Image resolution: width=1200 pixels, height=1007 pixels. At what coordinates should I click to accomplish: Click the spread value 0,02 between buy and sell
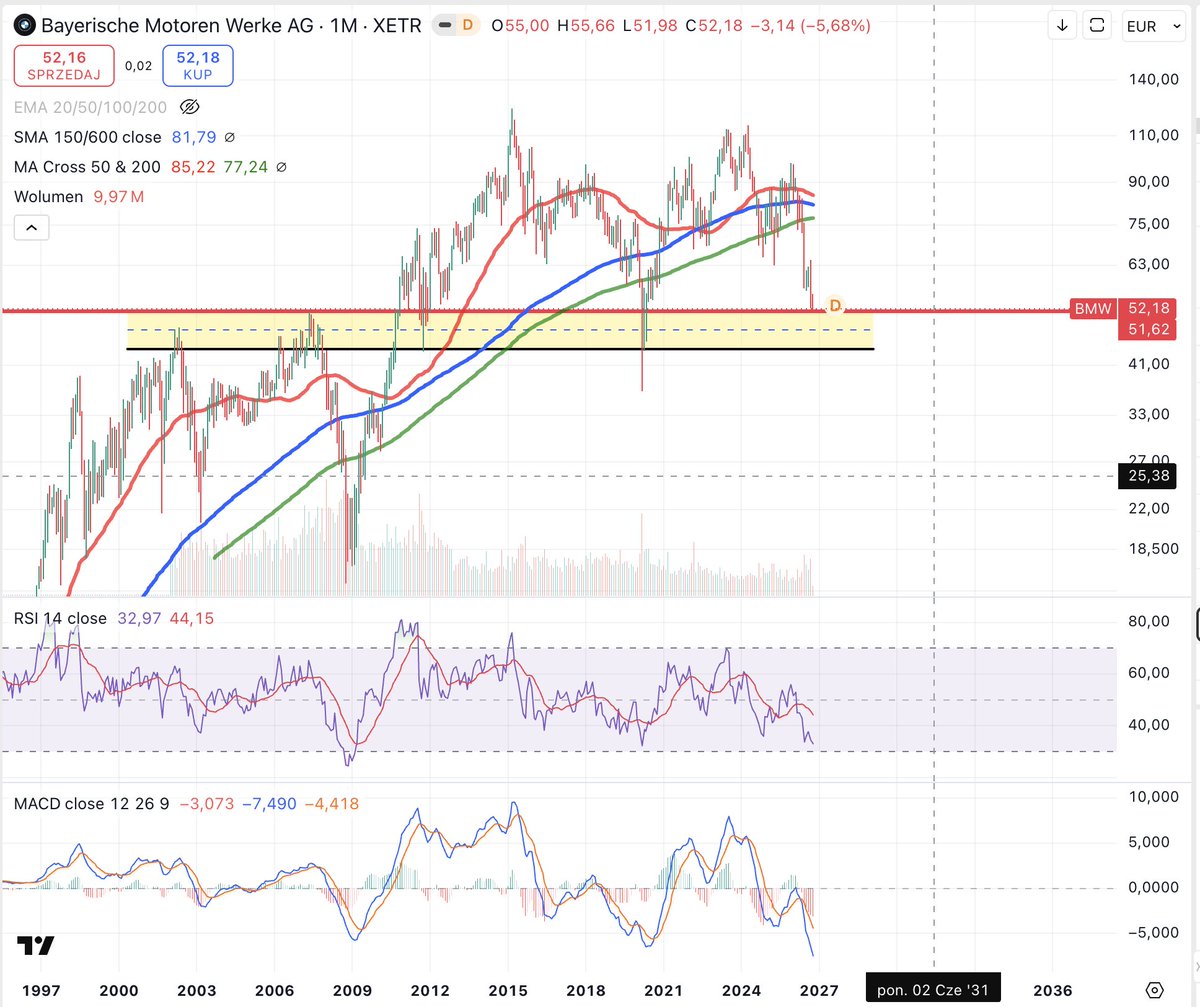click(138, 66)
